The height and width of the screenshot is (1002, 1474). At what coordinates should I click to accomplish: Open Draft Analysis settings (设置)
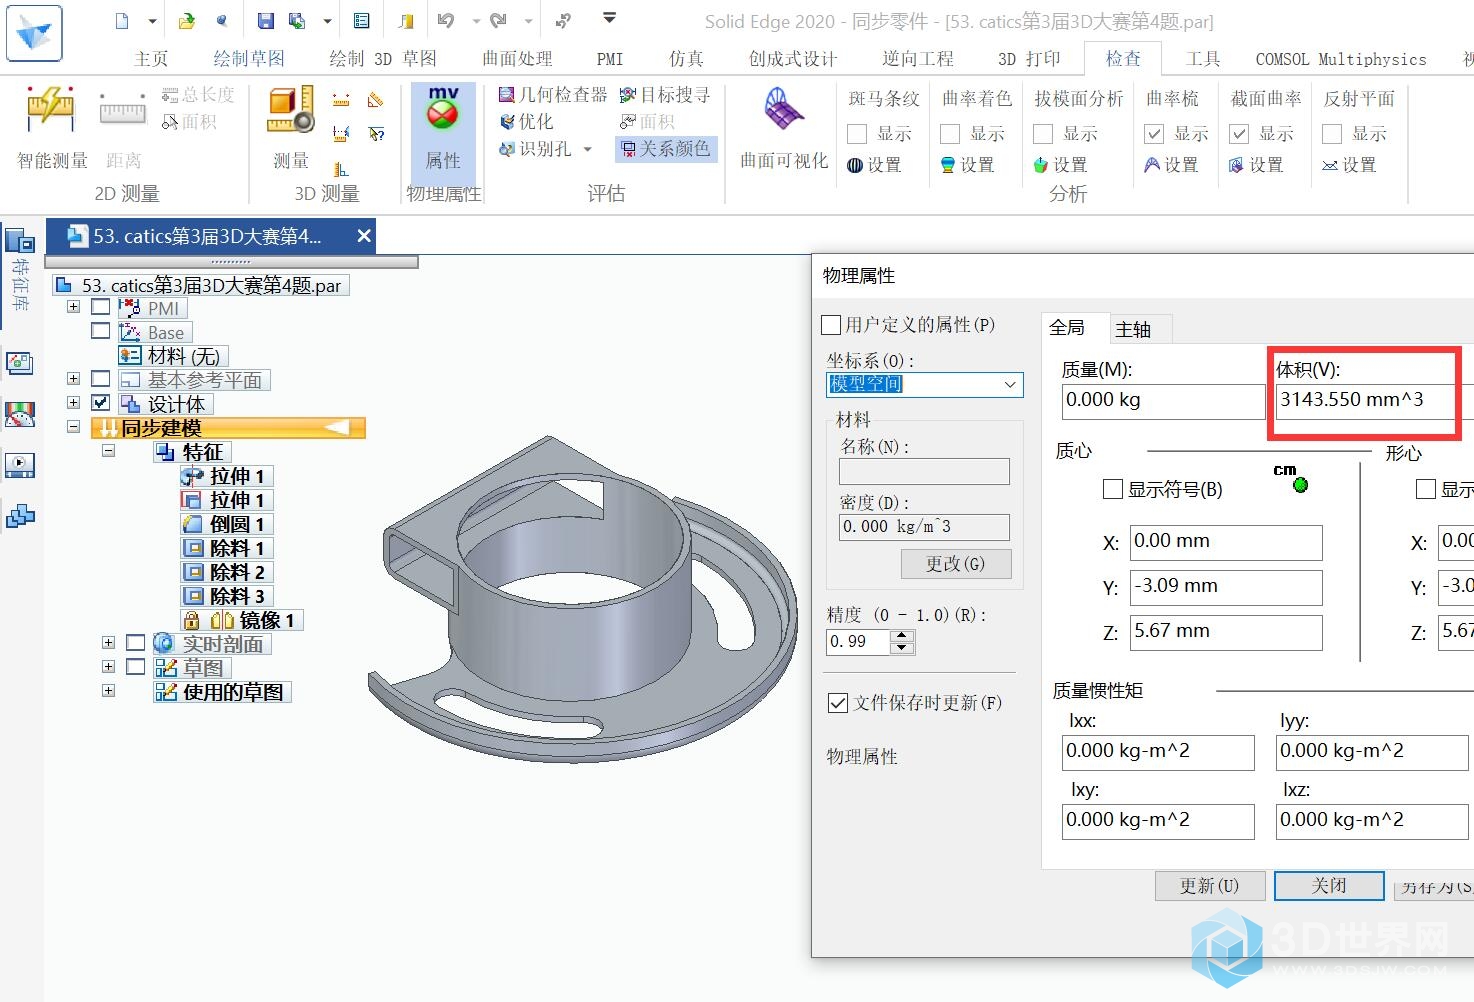(x=1060, y=165)
